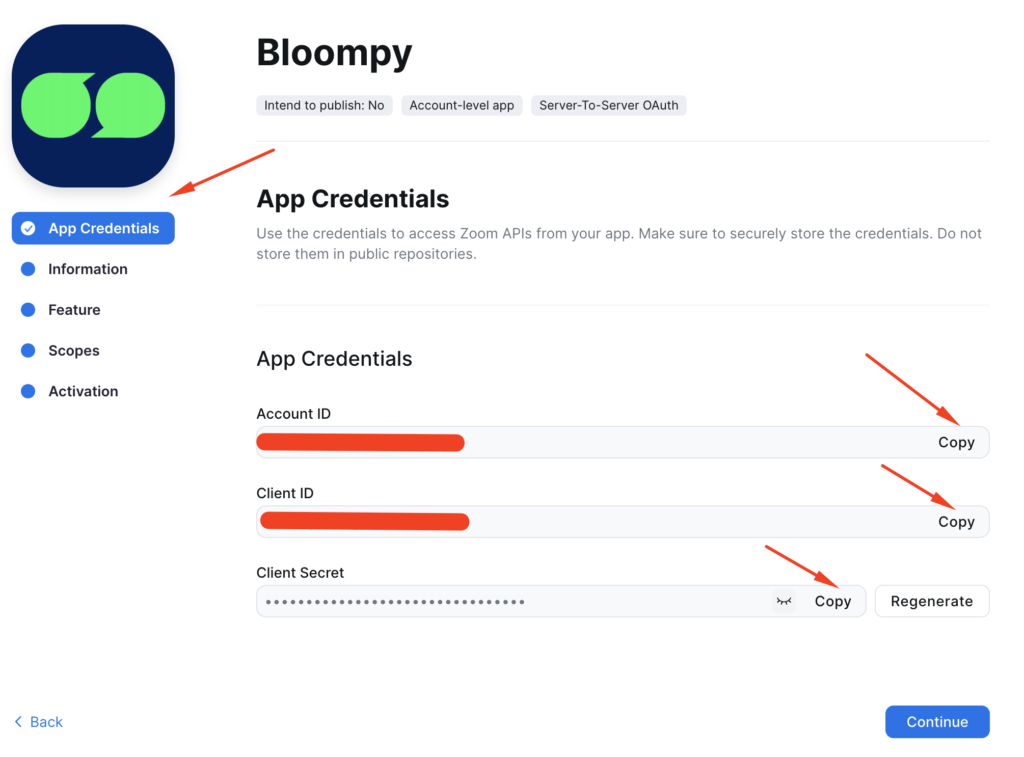Image resolution: width=1024 pixels, height=757 pixels.
Task: Copy the Client Secret
Action: click(832, 601)
